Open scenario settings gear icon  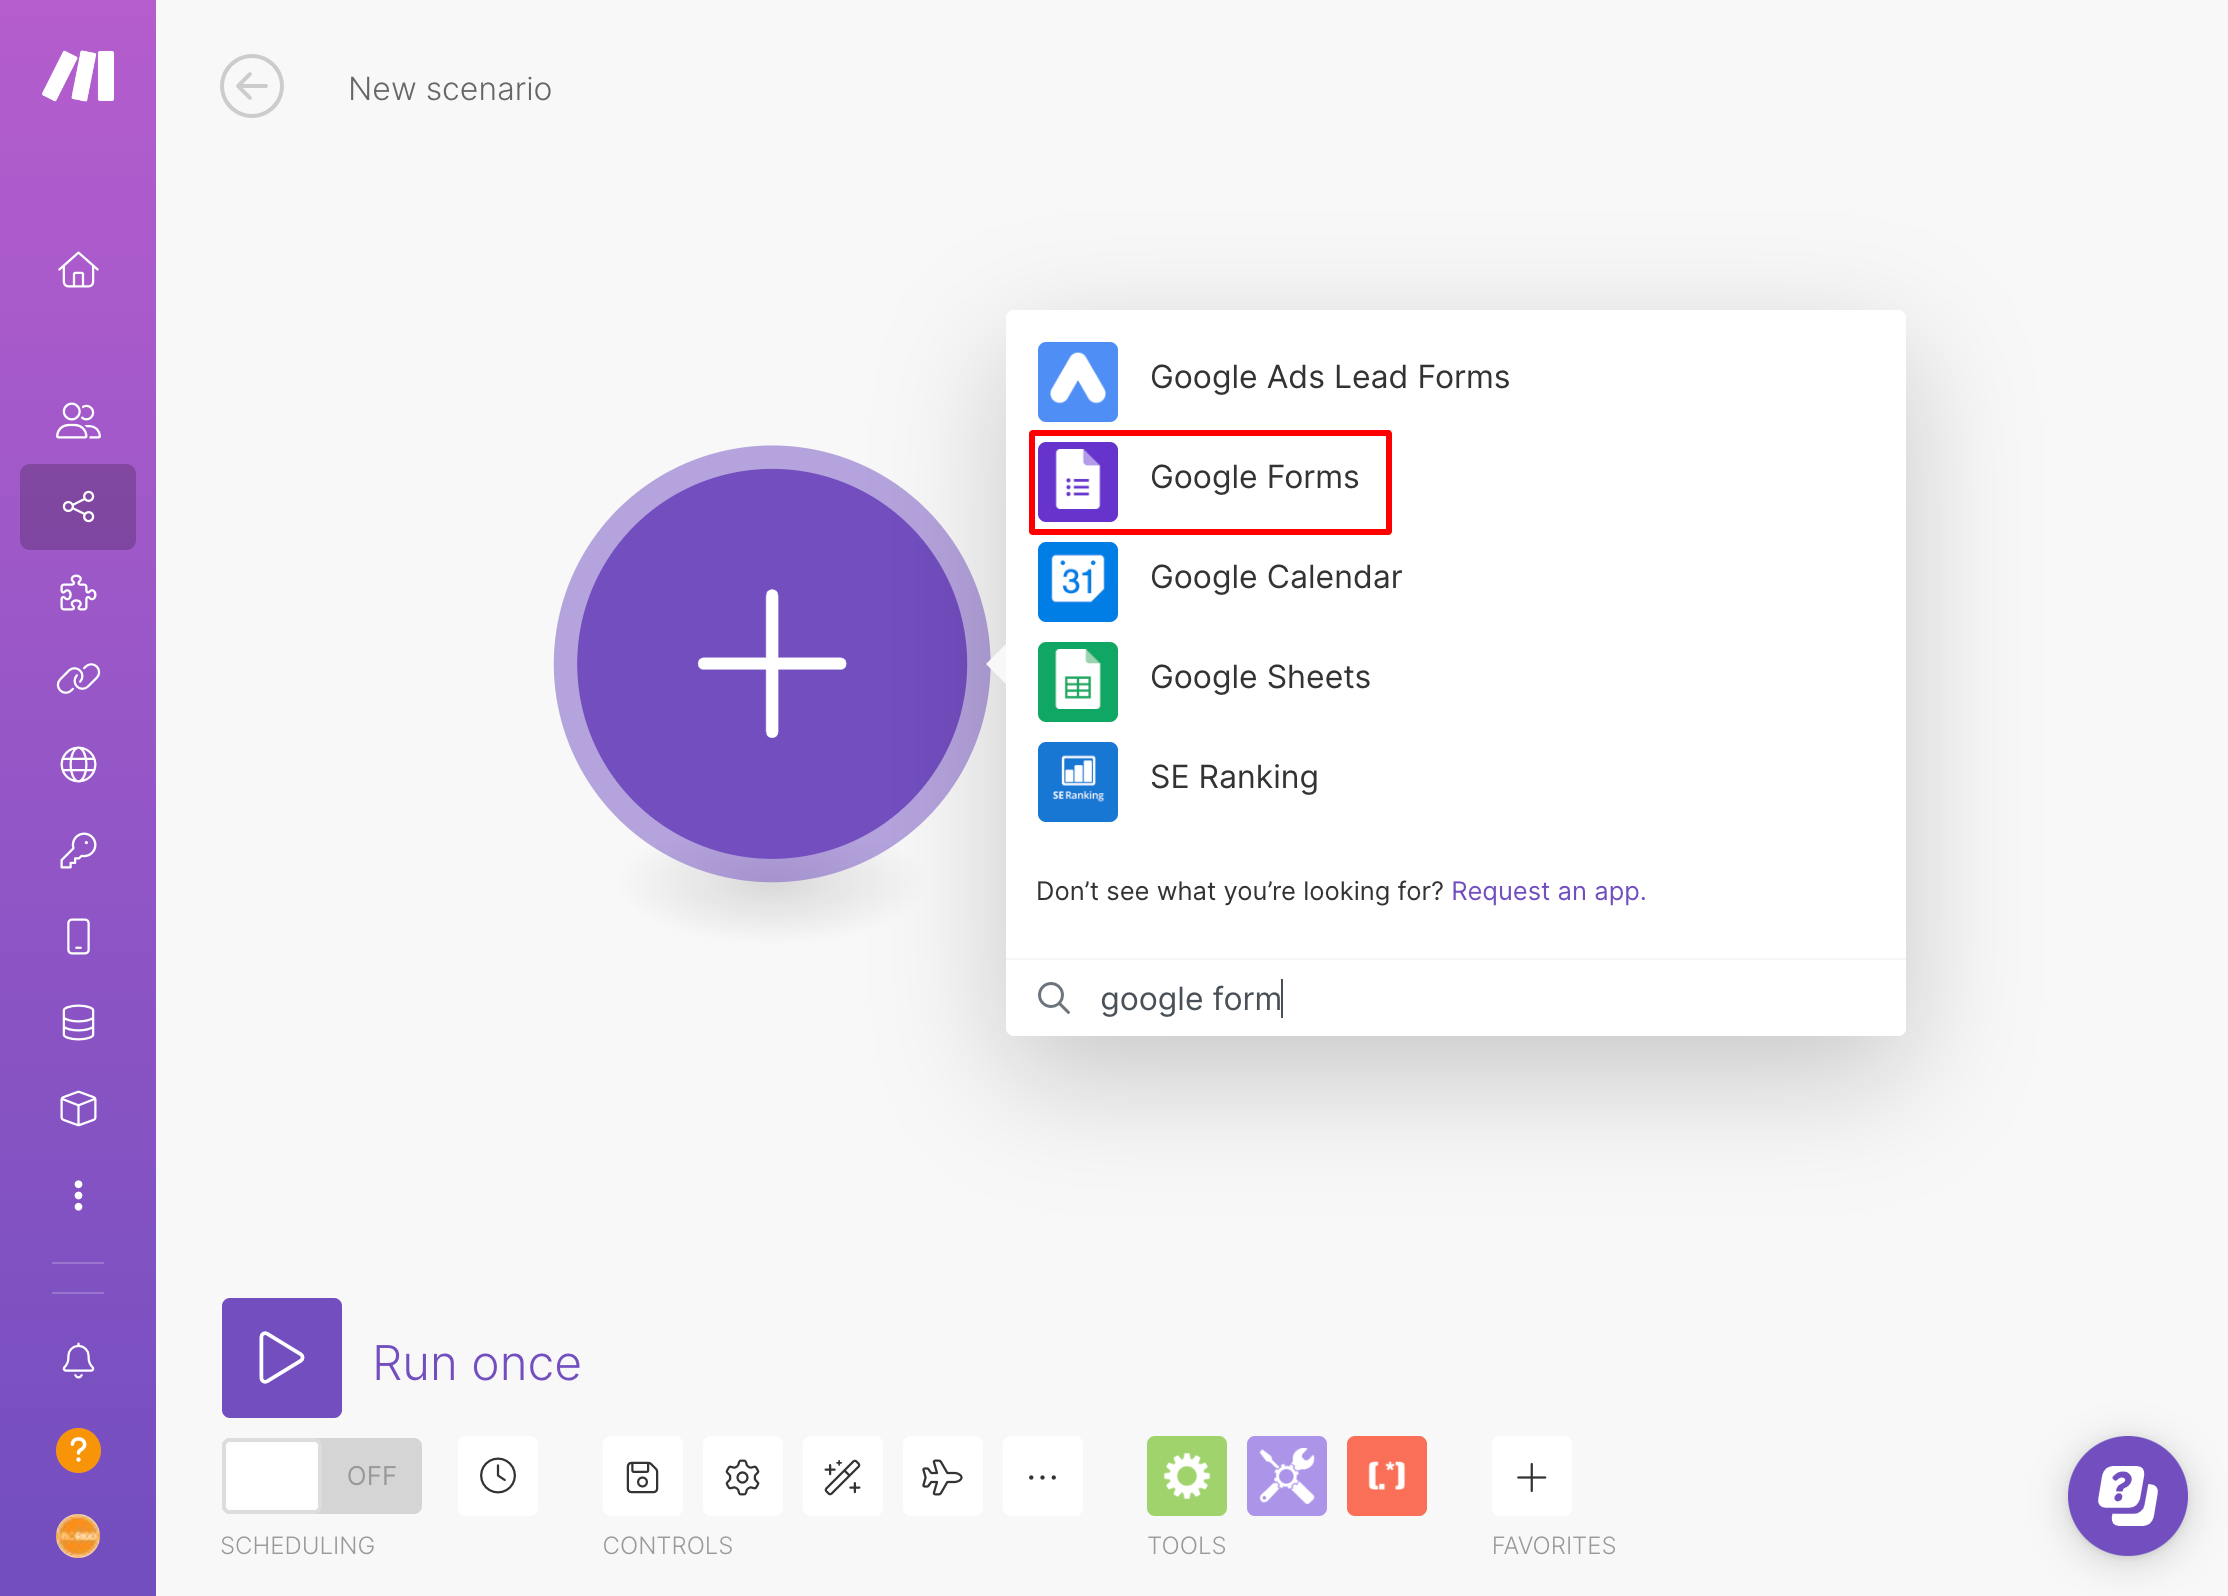[x=742, y=1476]
